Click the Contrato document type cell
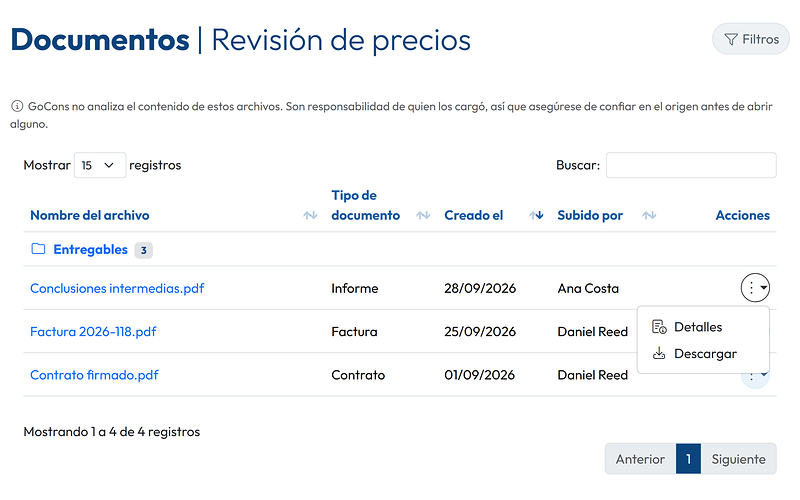Image resolution: width=800 pixels, height=500 pixels. [358, 375]
